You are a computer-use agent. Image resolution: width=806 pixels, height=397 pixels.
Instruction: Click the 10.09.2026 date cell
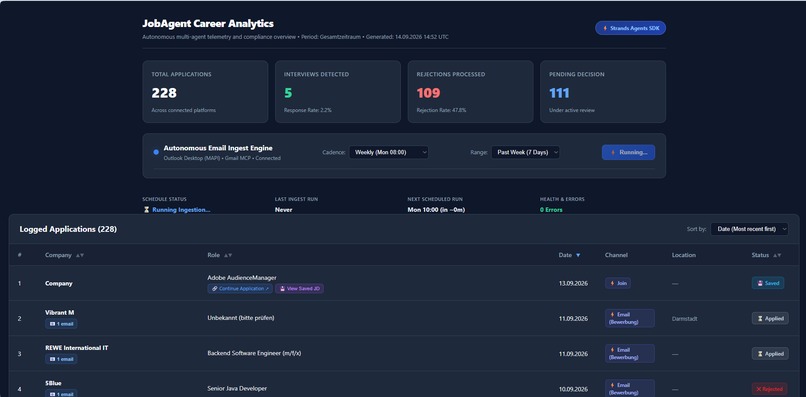click(x=573, y=389)
